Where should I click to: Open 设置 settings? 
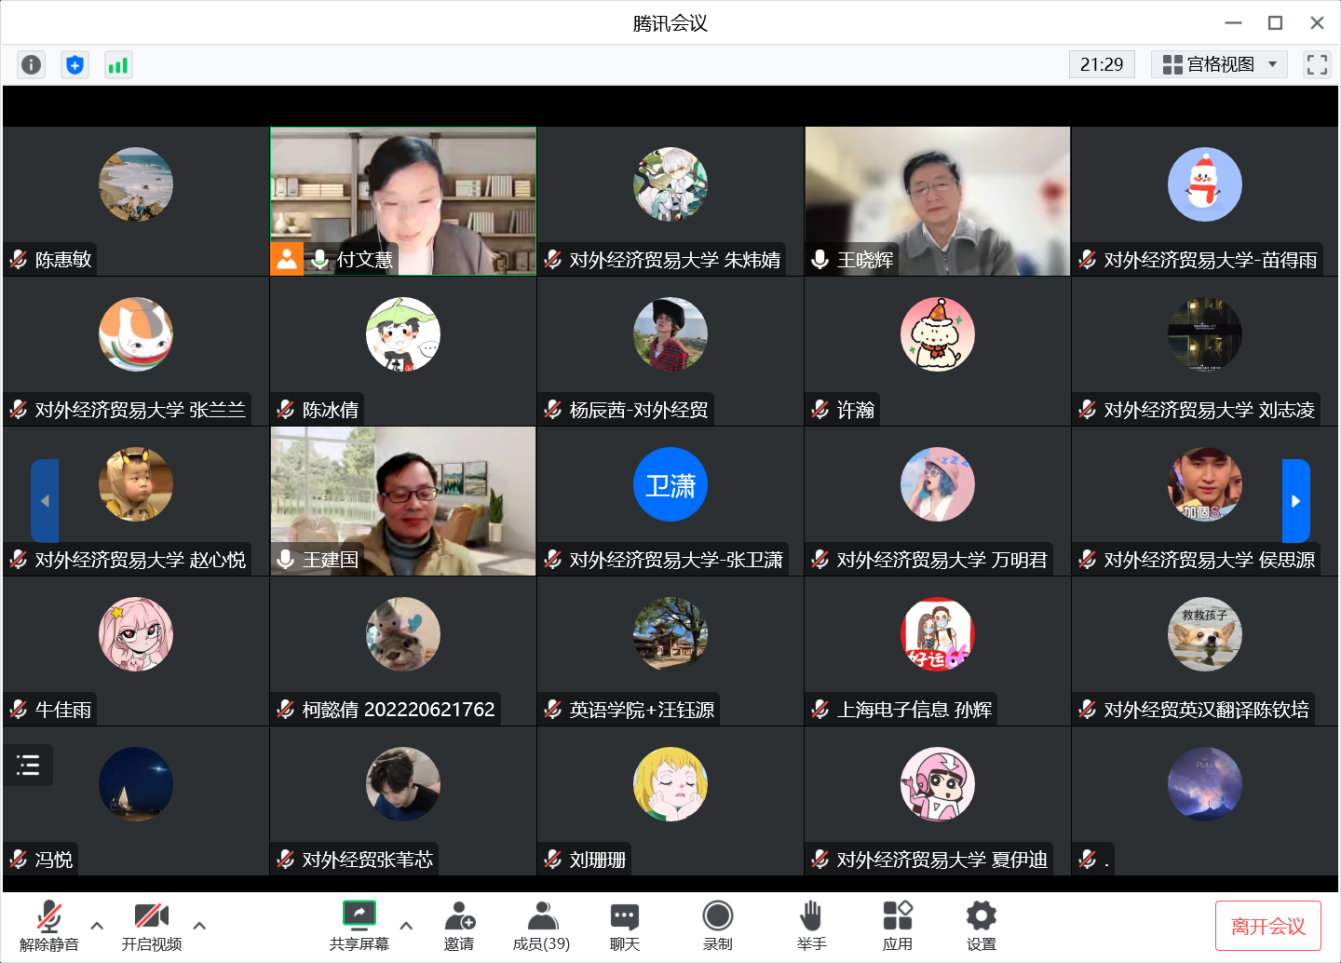981,925
